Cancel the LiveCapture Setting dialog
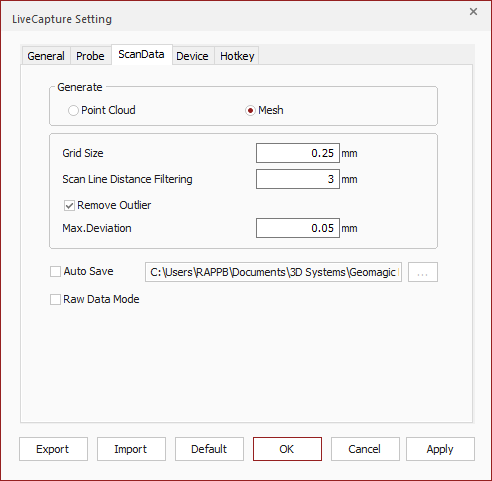 tap(365, 449)
